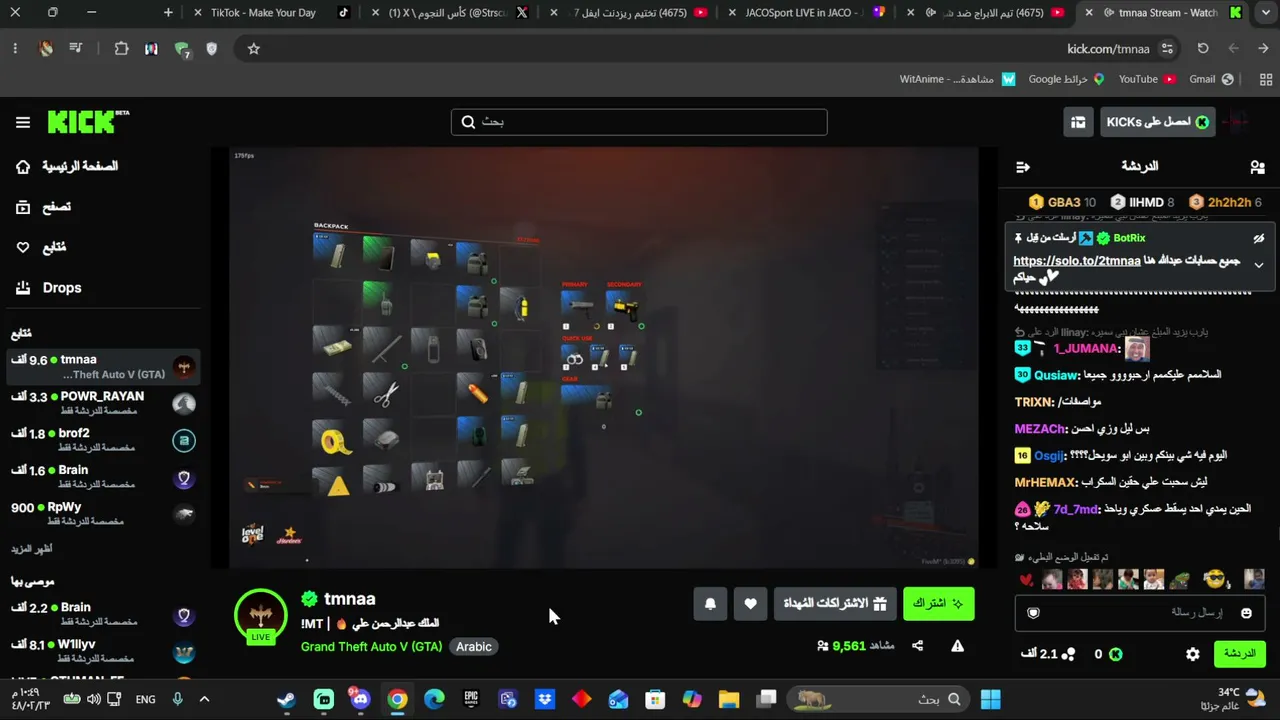Show hidden system tray icons chevron
Viewport: 1280px width, 720px height.
[204, 700]
